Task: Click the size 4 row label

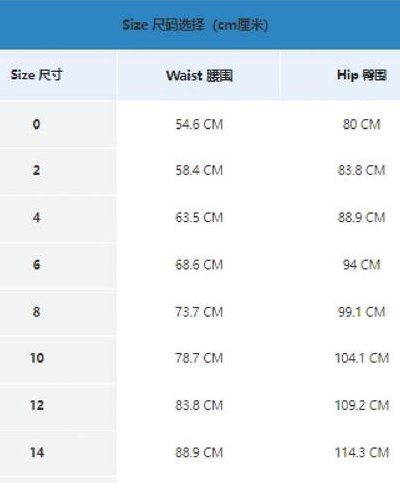Action: tap(36, 217)
